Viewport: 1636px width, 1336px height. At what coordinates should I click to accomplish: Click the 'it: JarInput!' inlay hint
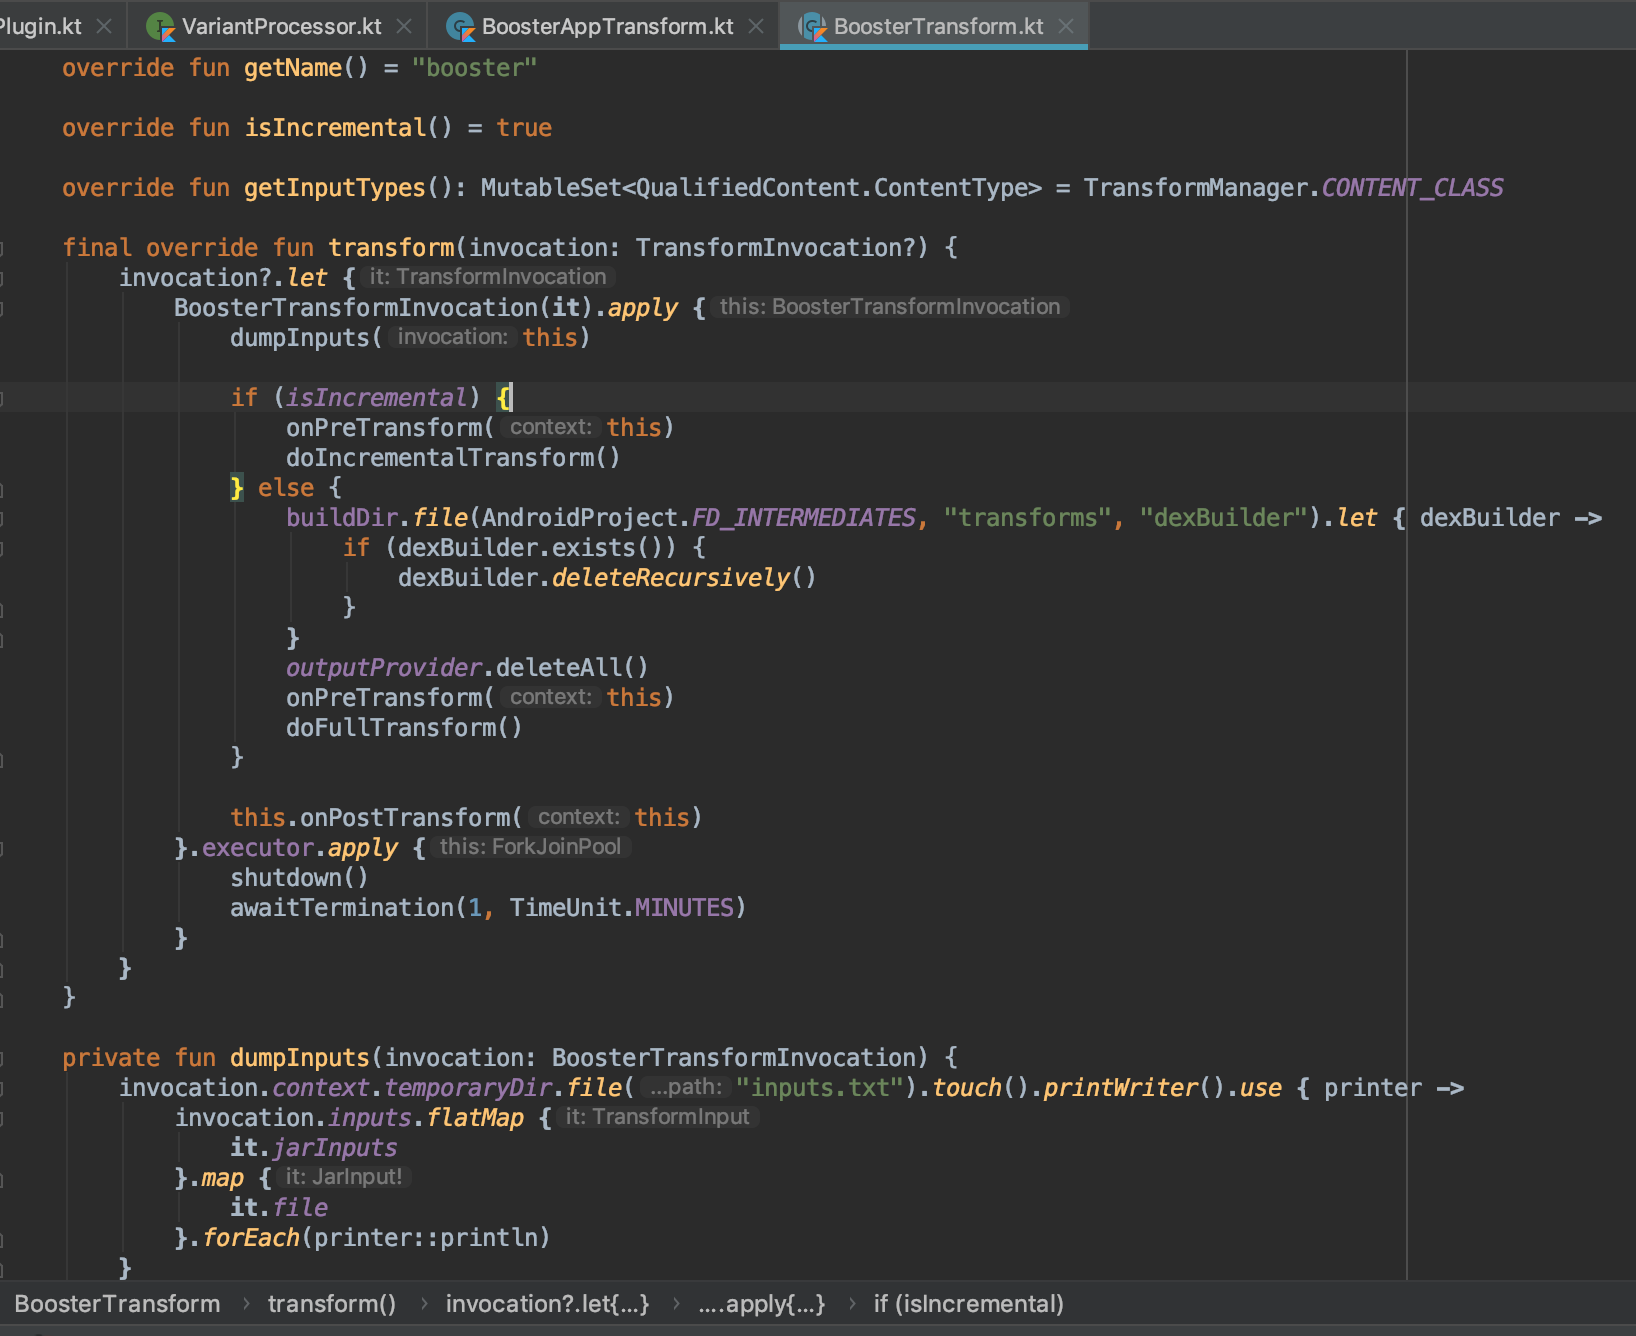(x=344, y=1177)
